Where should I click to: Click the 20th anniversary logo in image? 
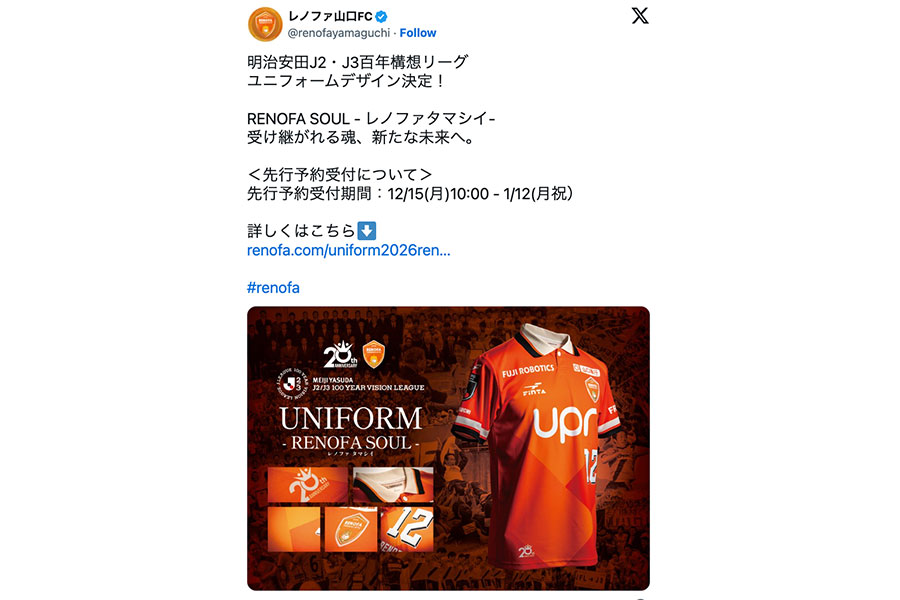tap(340, 354)
